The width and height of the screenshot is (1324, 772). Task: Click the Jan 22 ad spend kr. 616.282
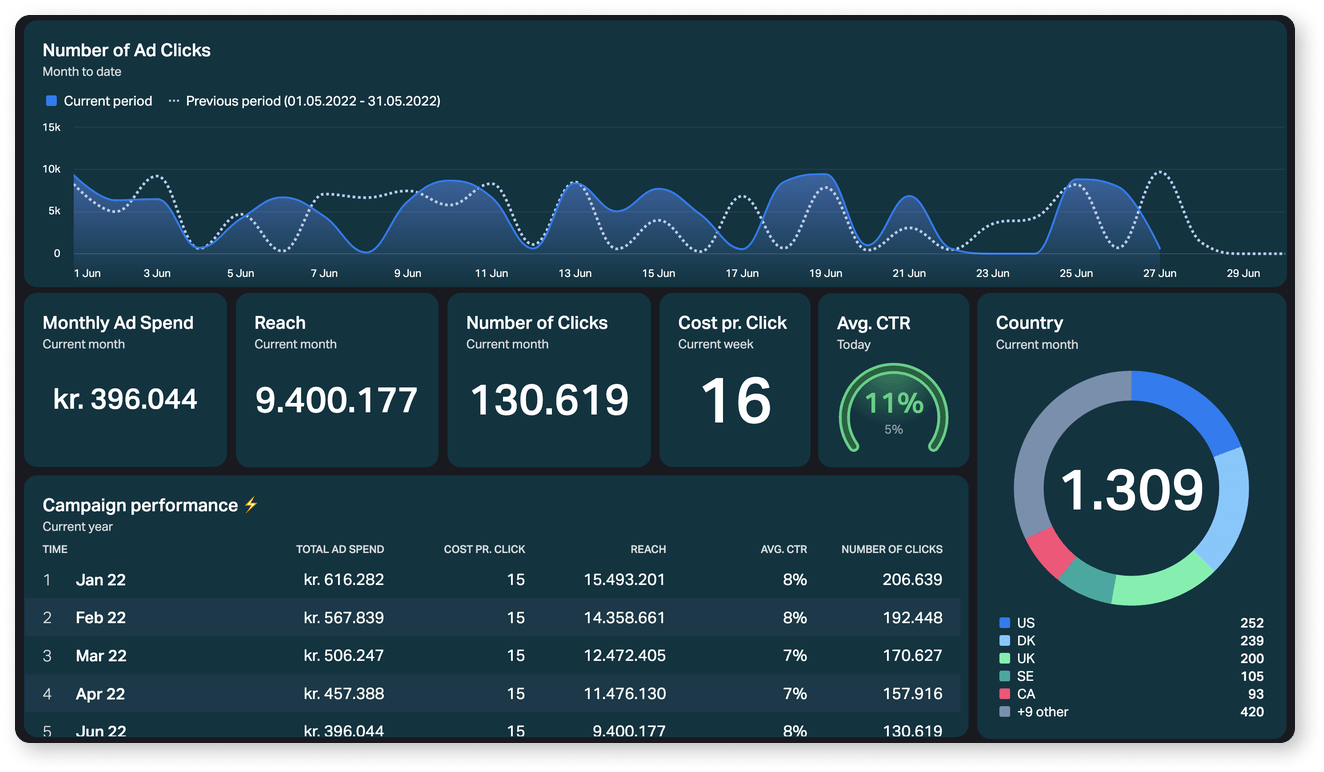tap(344, 580)
